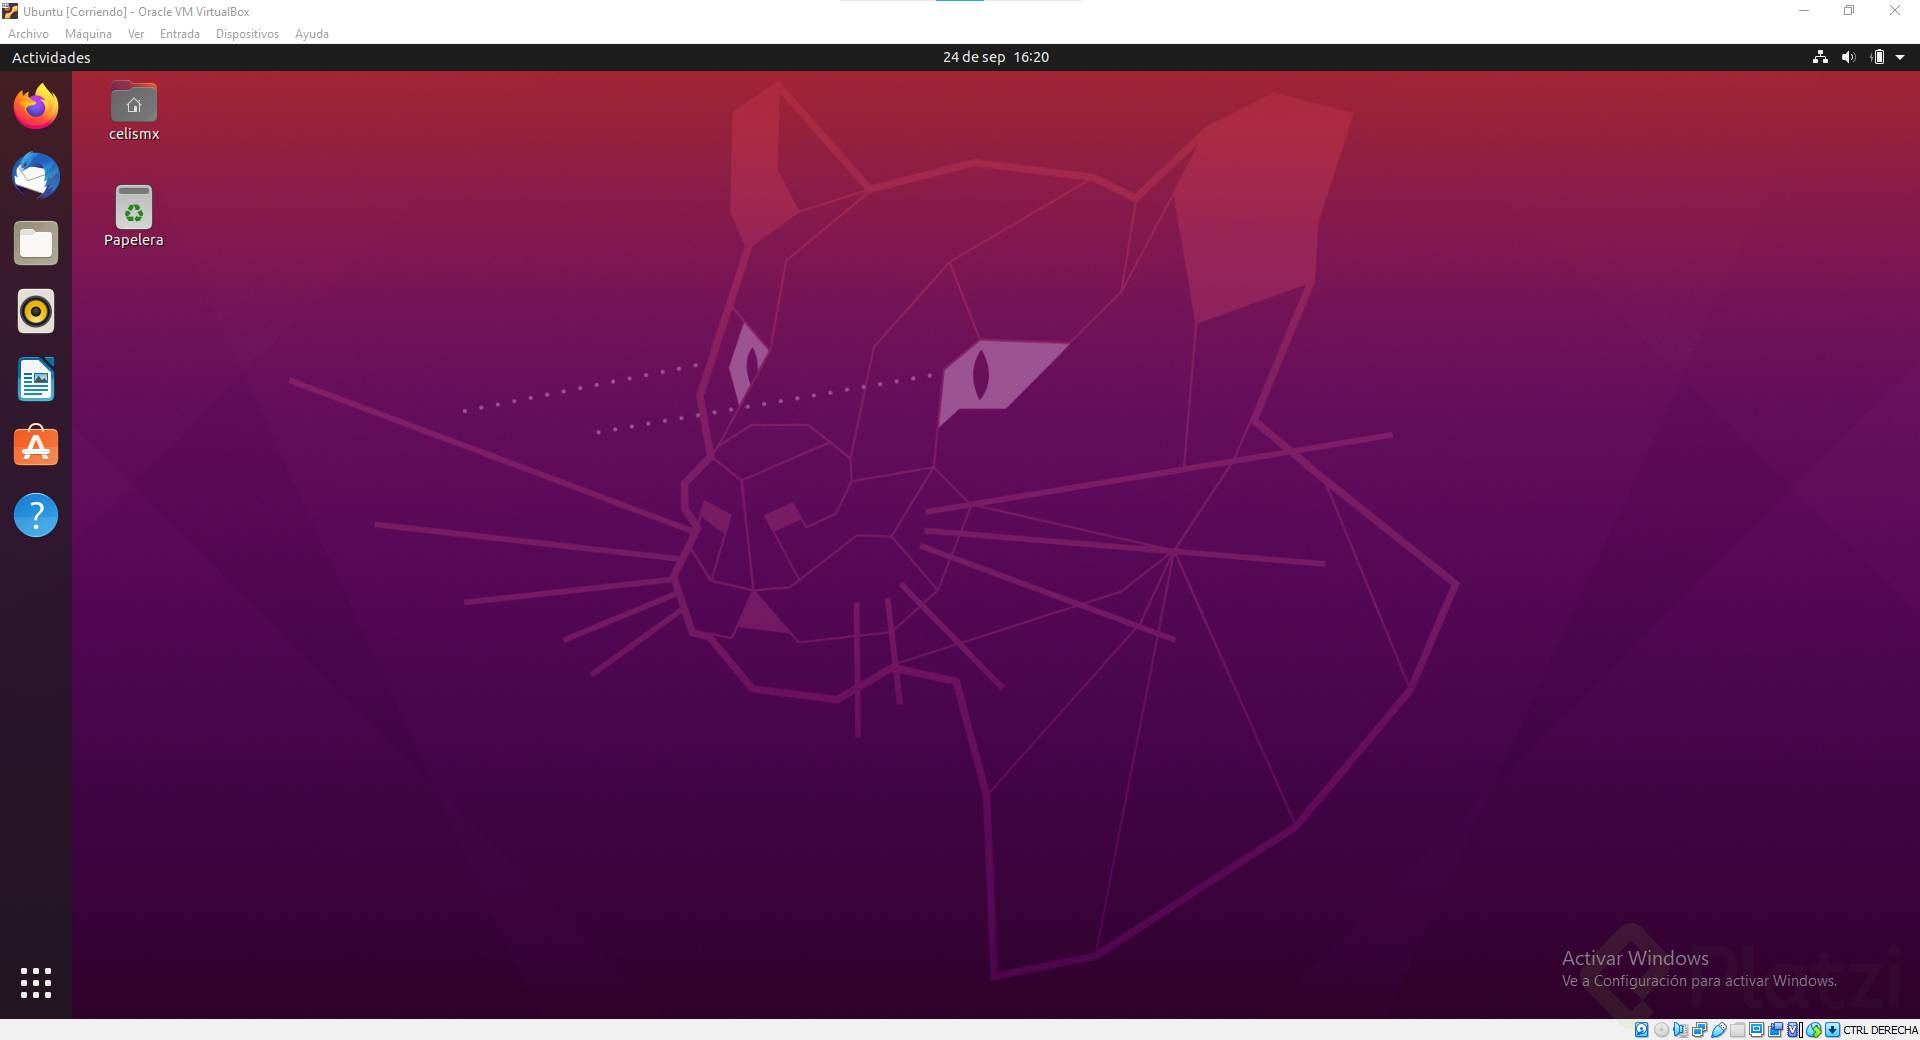Open the Dispositivos menu
Image resolution: width=1920 pixels, height=1040 pixels.
247,33
